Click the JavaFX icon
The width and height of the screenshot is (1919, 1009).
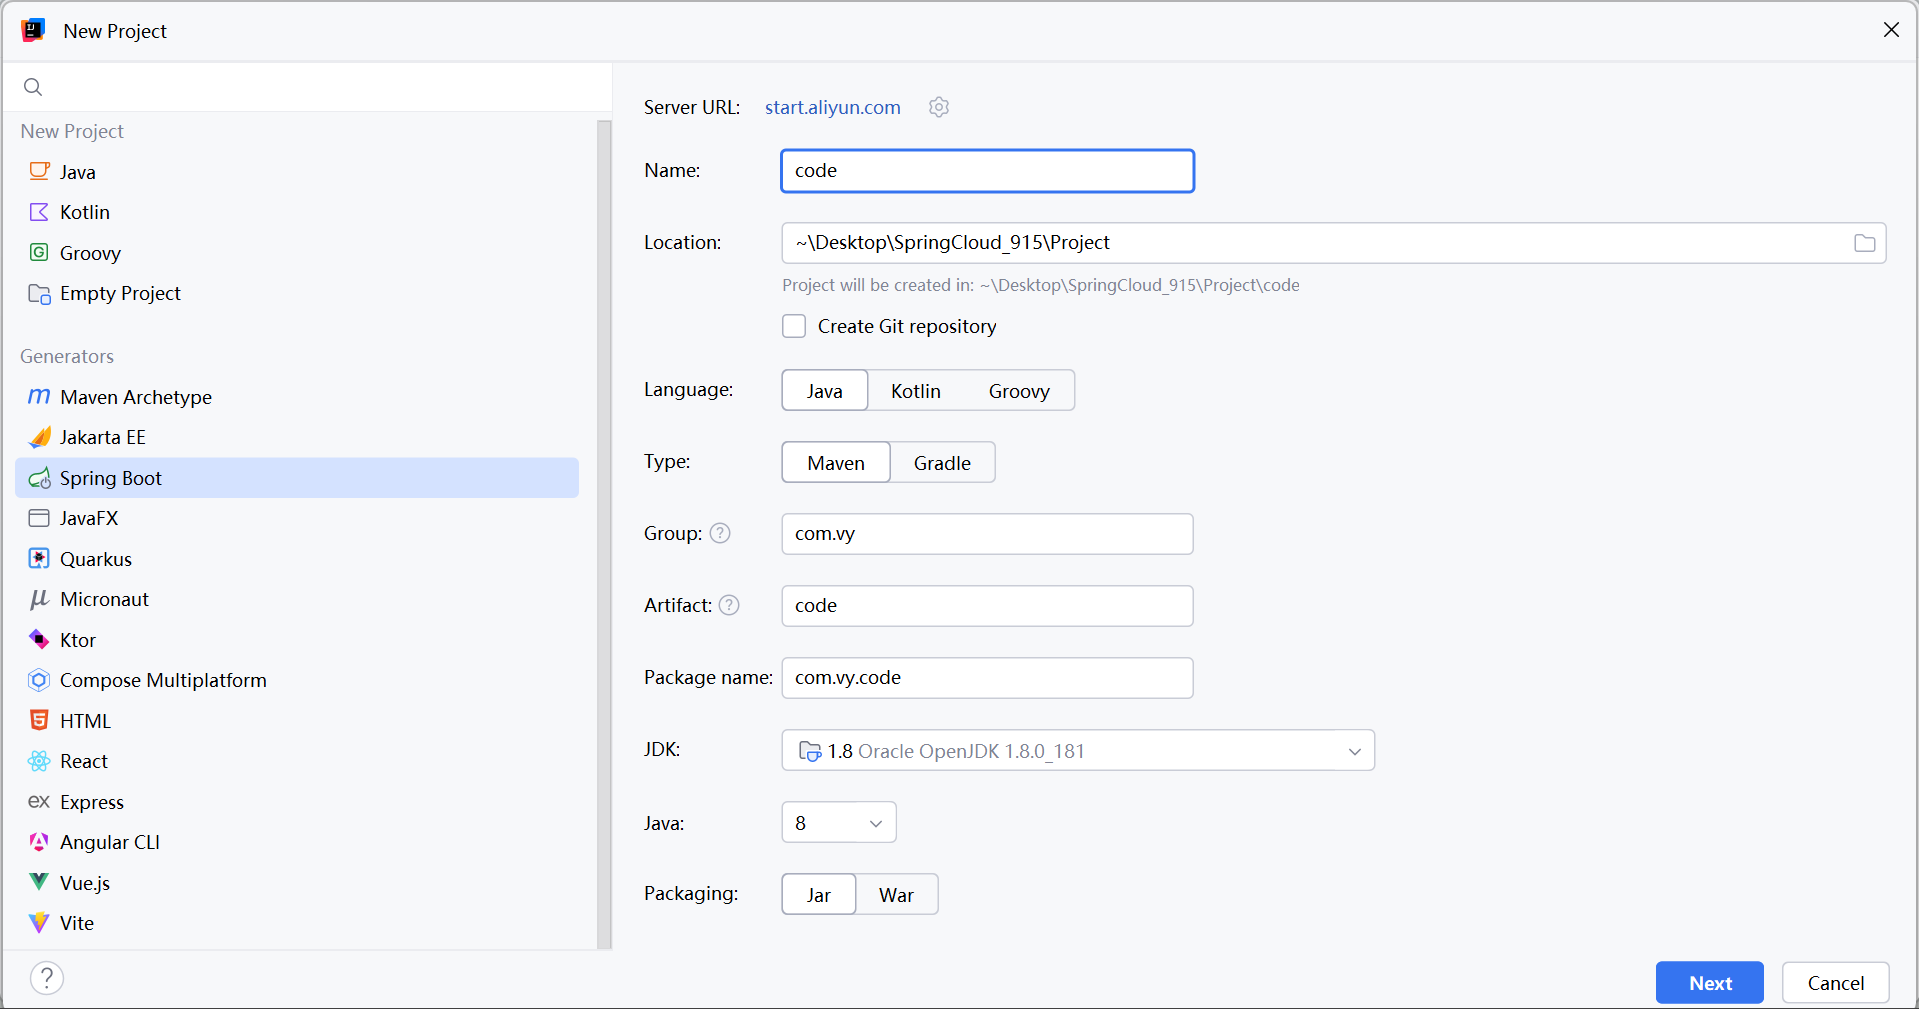tap(39, 518)
